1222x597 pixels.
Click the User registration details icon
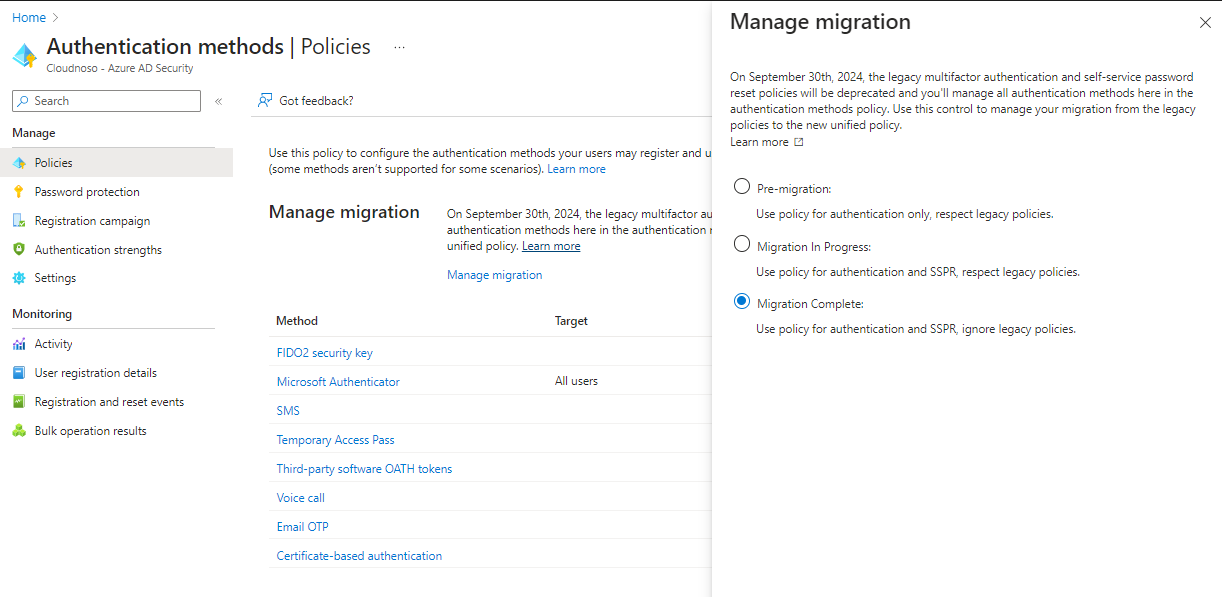[x=19, y=373]
